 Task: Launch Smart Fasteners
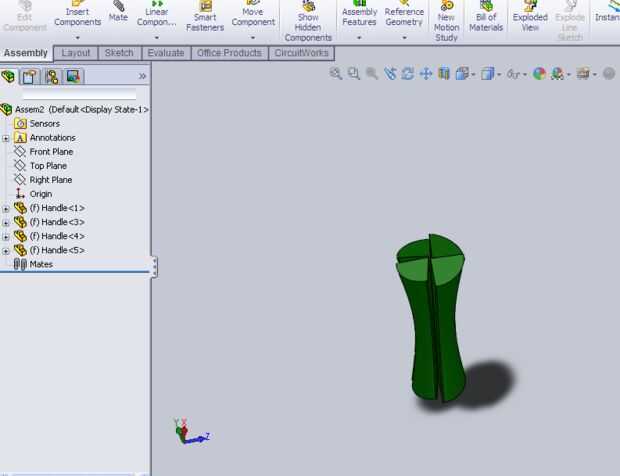(205, 17)
